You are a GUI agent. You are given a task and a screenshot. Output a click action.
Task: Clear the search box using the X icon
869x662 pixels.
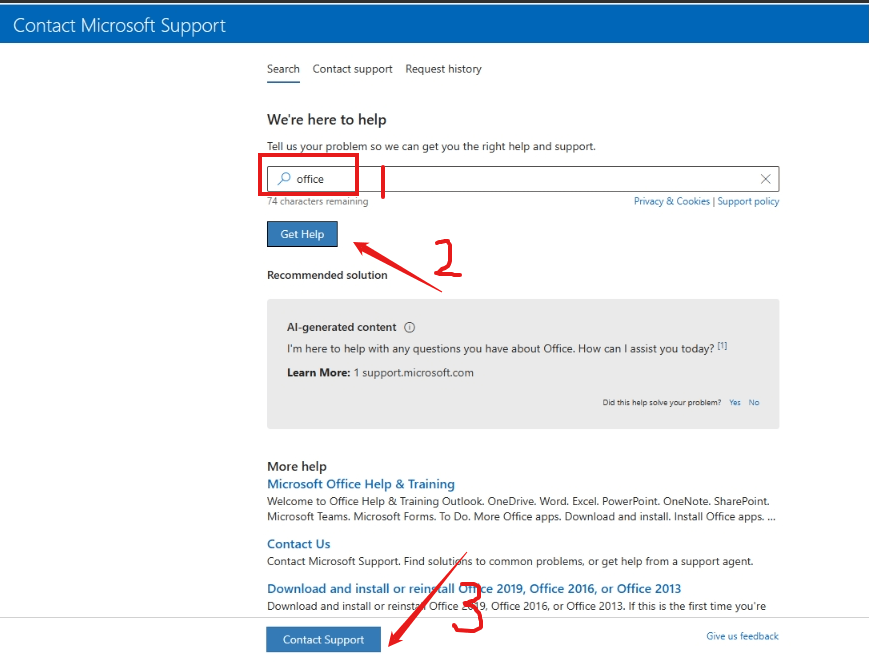[x=766, y=178]
